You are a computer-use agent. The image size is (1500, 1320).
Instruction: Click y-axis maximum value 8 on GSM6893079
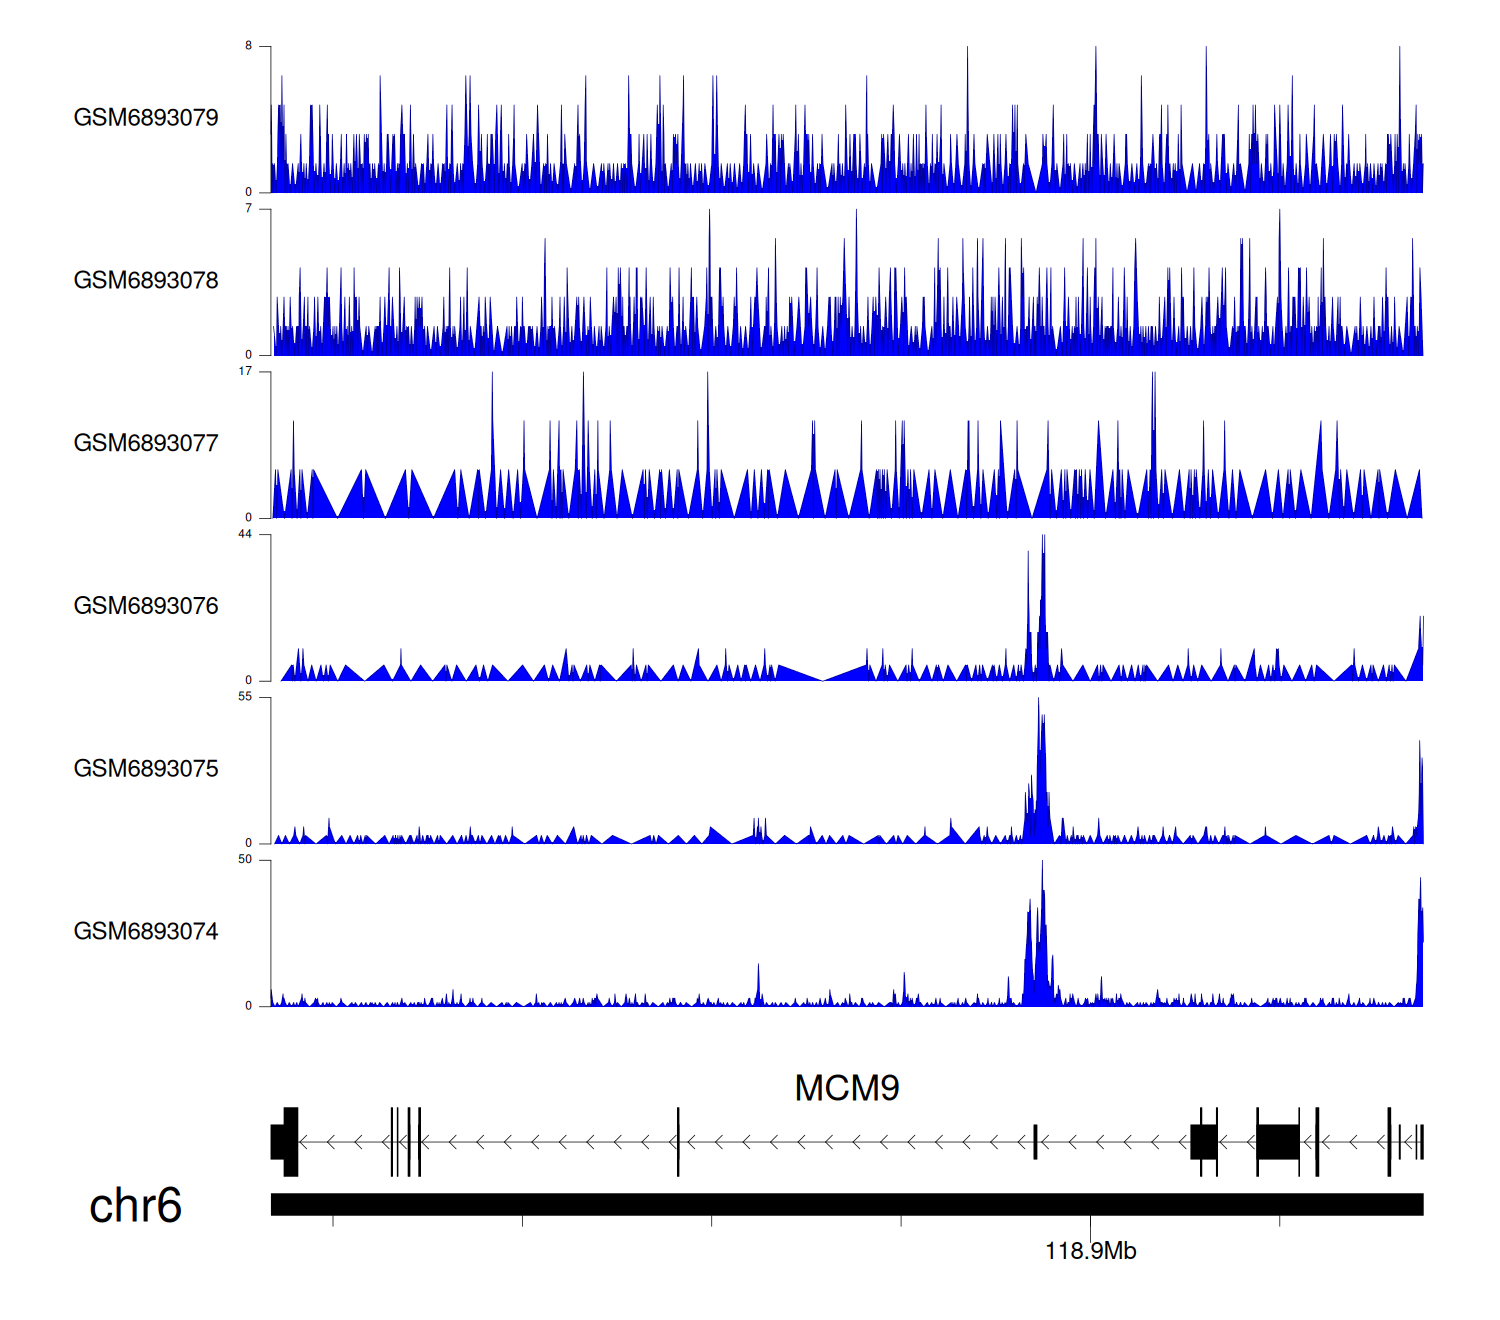tap(249, 46)
